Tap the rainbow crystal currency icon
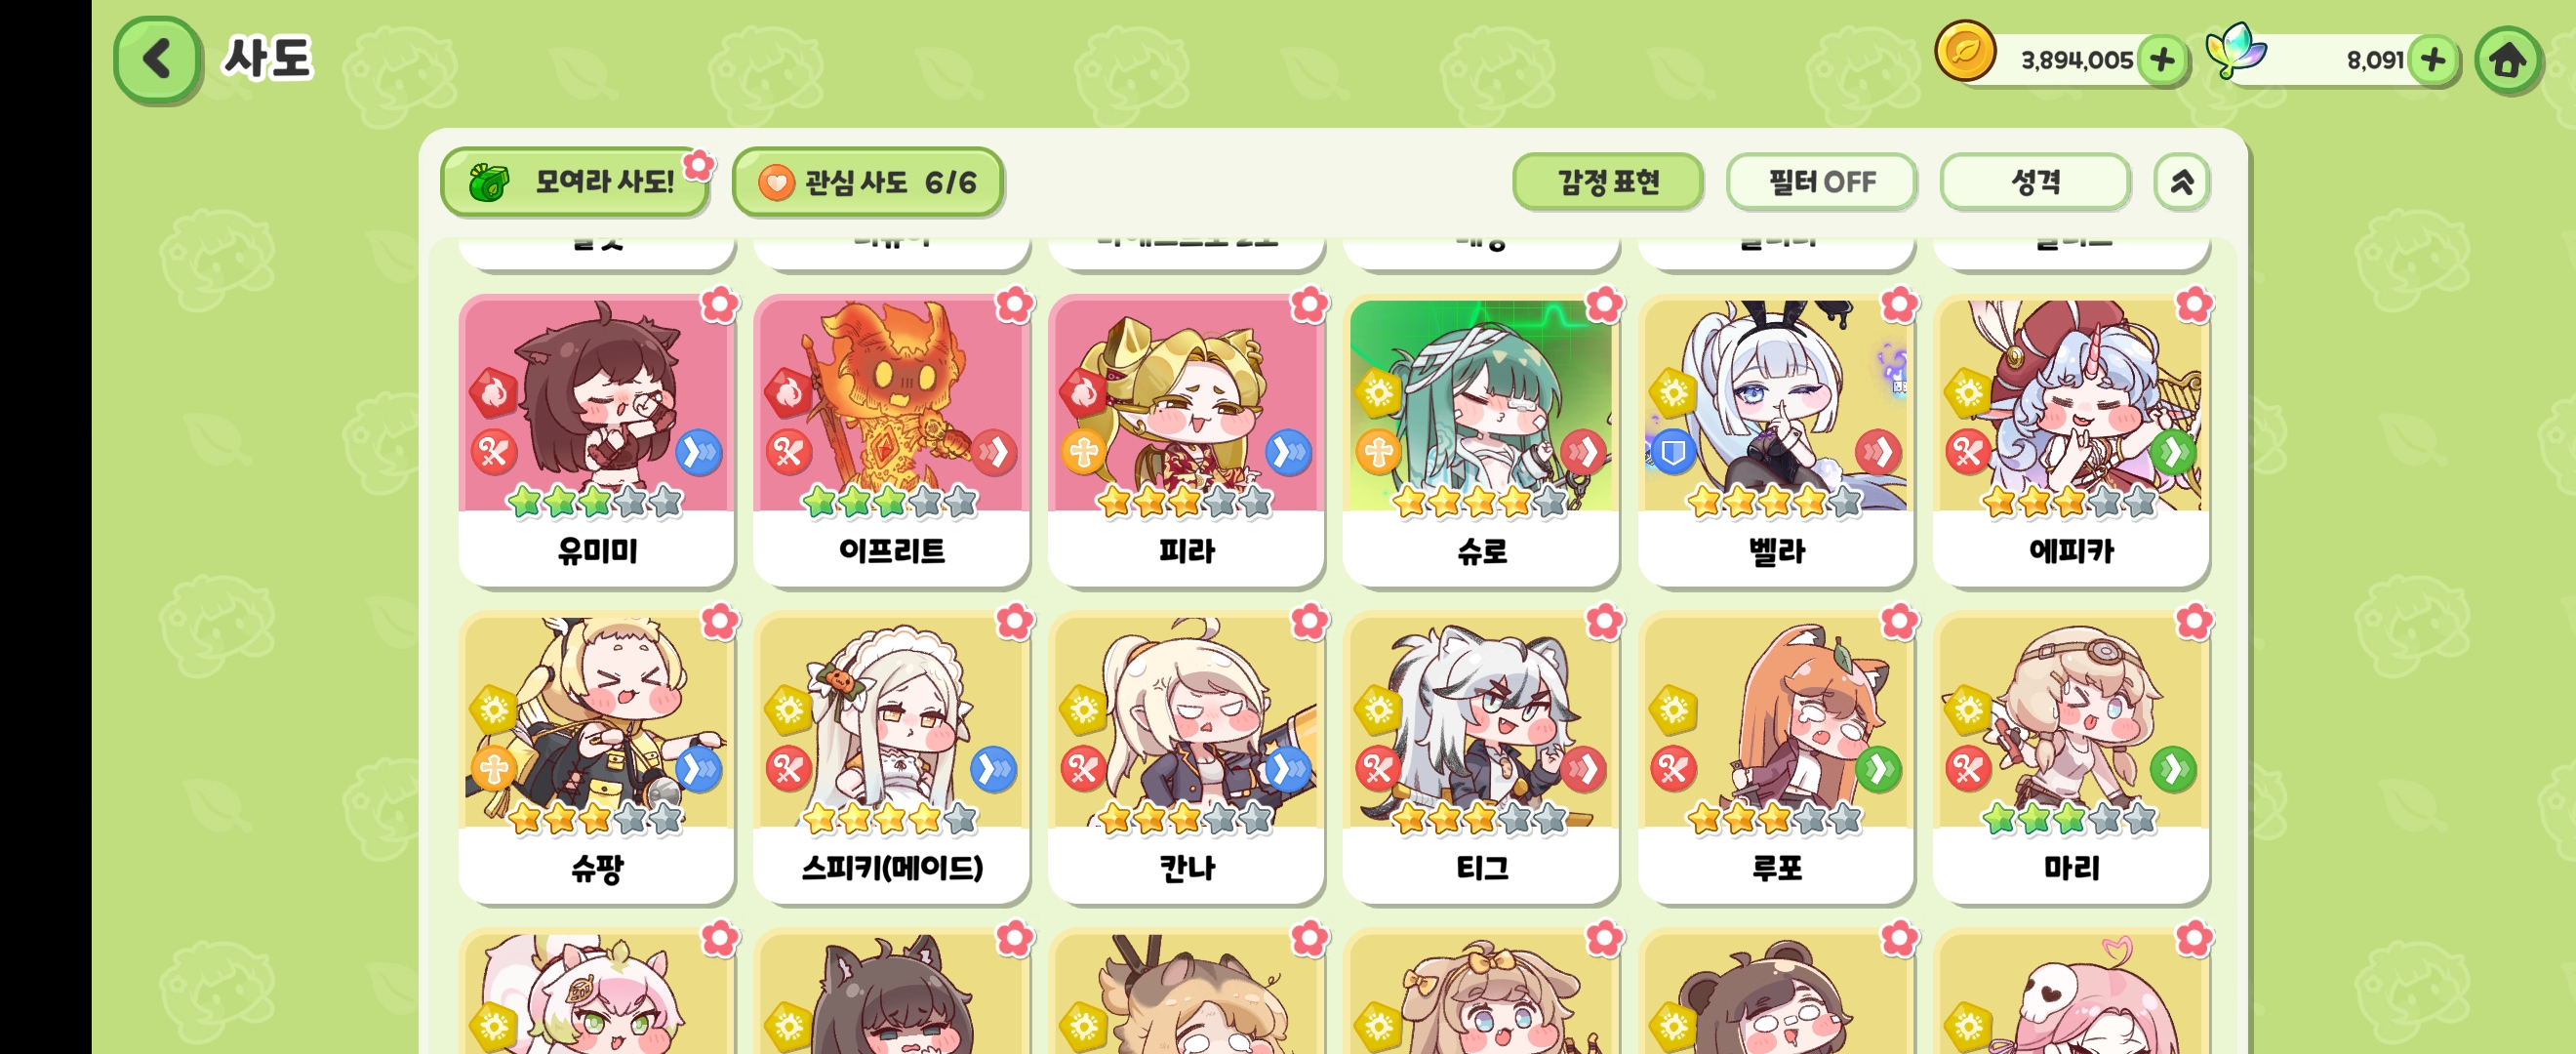The image size is (2576, 1054). [2236, 50]
